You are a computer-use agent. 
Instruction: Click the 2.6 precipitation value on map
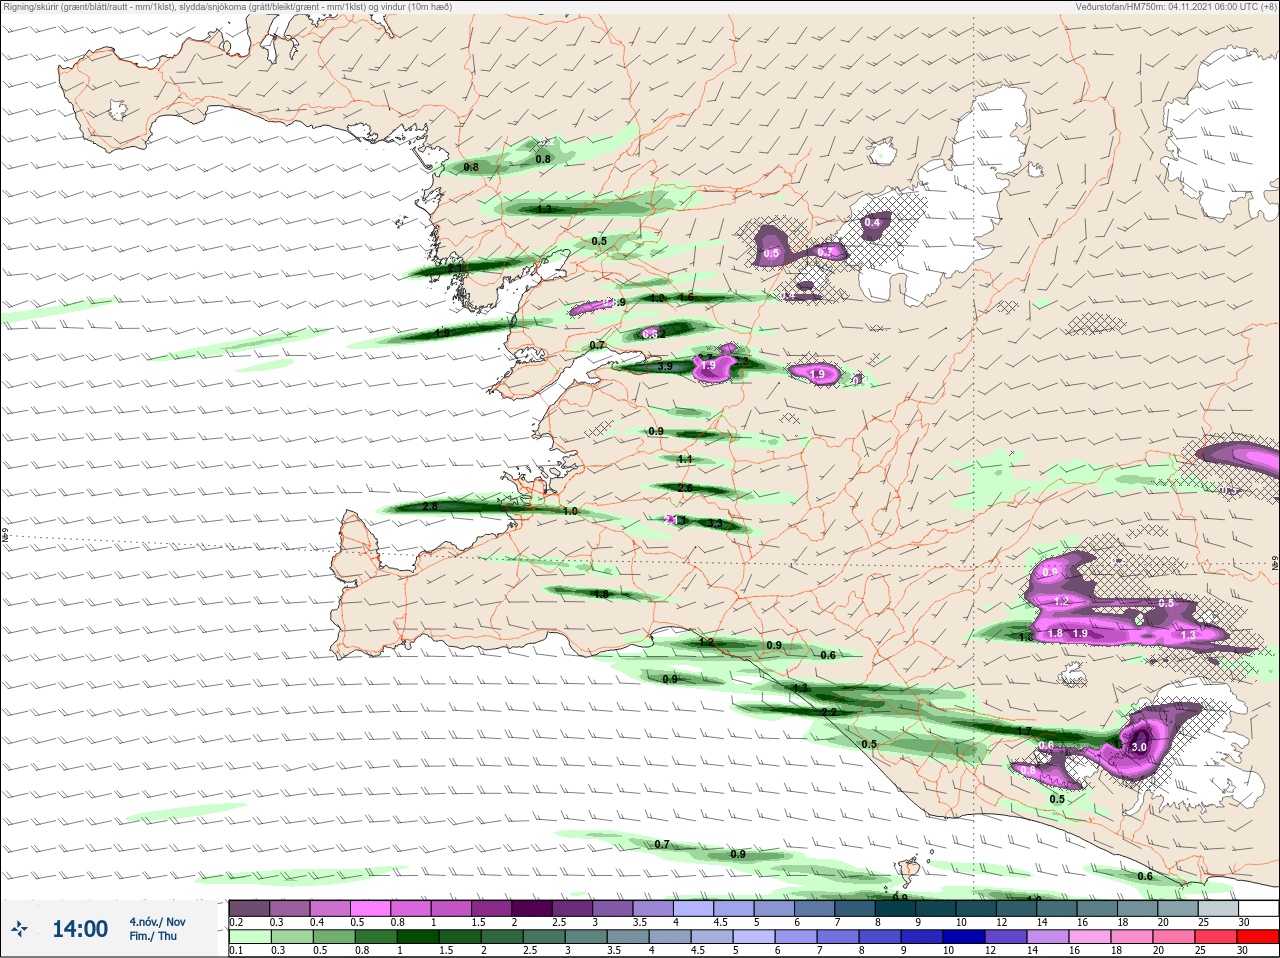click(685, 488)
